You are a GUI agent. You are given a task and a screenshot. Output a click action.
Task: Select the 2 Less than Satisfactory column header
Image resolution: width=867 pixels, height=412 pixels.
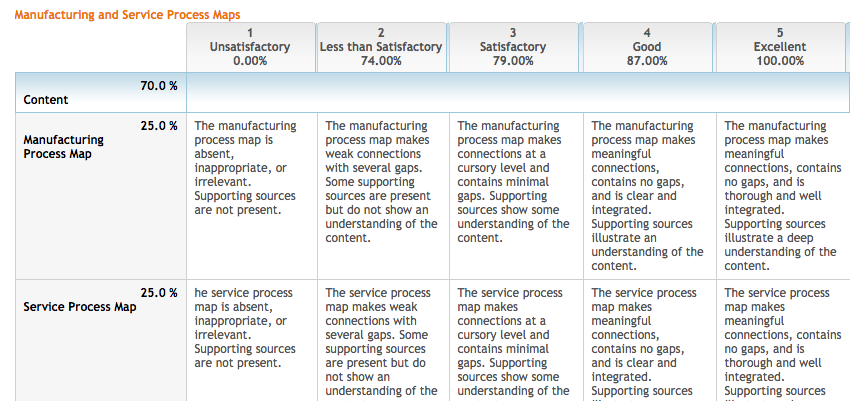tap(381, 48)
